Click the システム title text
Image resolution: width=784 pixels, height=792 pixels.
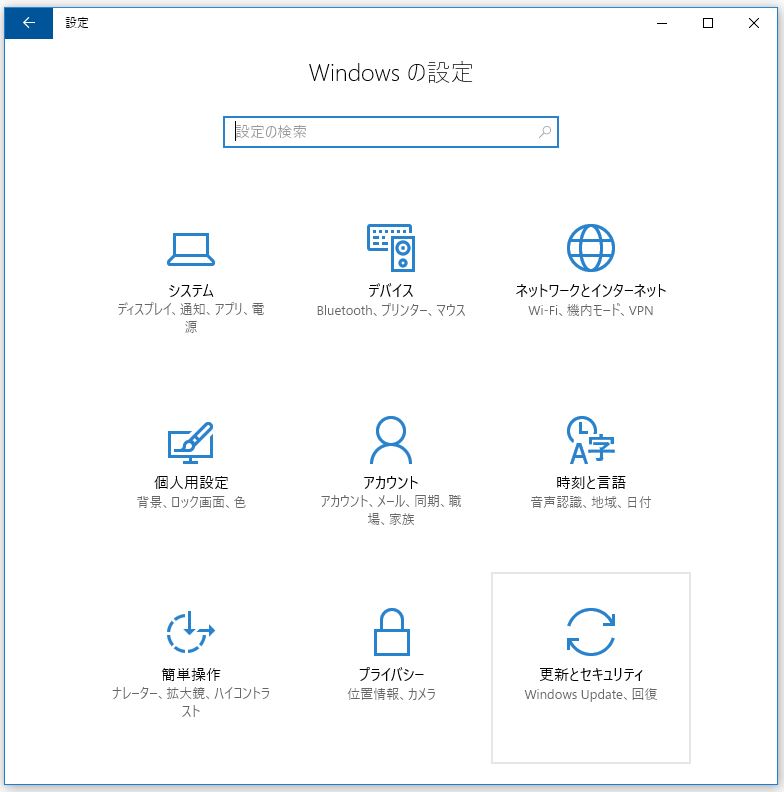pos(191,290)
